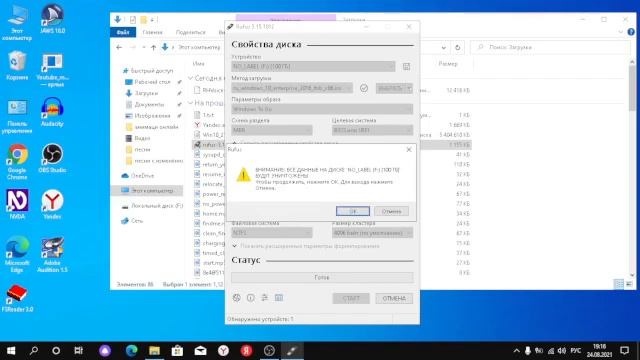Screen dimensions: 640x360
Task: Confirm the Rufus warning with OK
Action: (x=353, y=211)
